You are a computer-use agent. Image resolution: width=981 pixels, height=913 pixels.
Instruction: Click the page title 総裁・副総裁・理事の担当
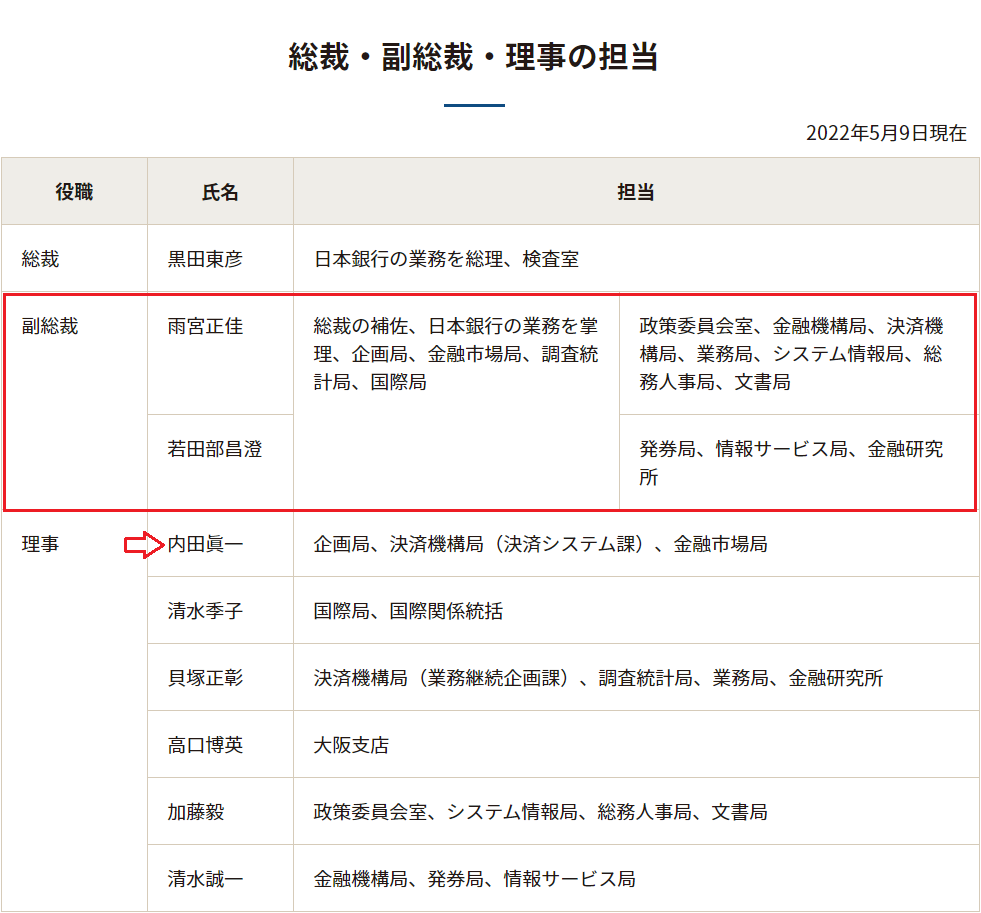pyautogui.click(x=473, y=56)
